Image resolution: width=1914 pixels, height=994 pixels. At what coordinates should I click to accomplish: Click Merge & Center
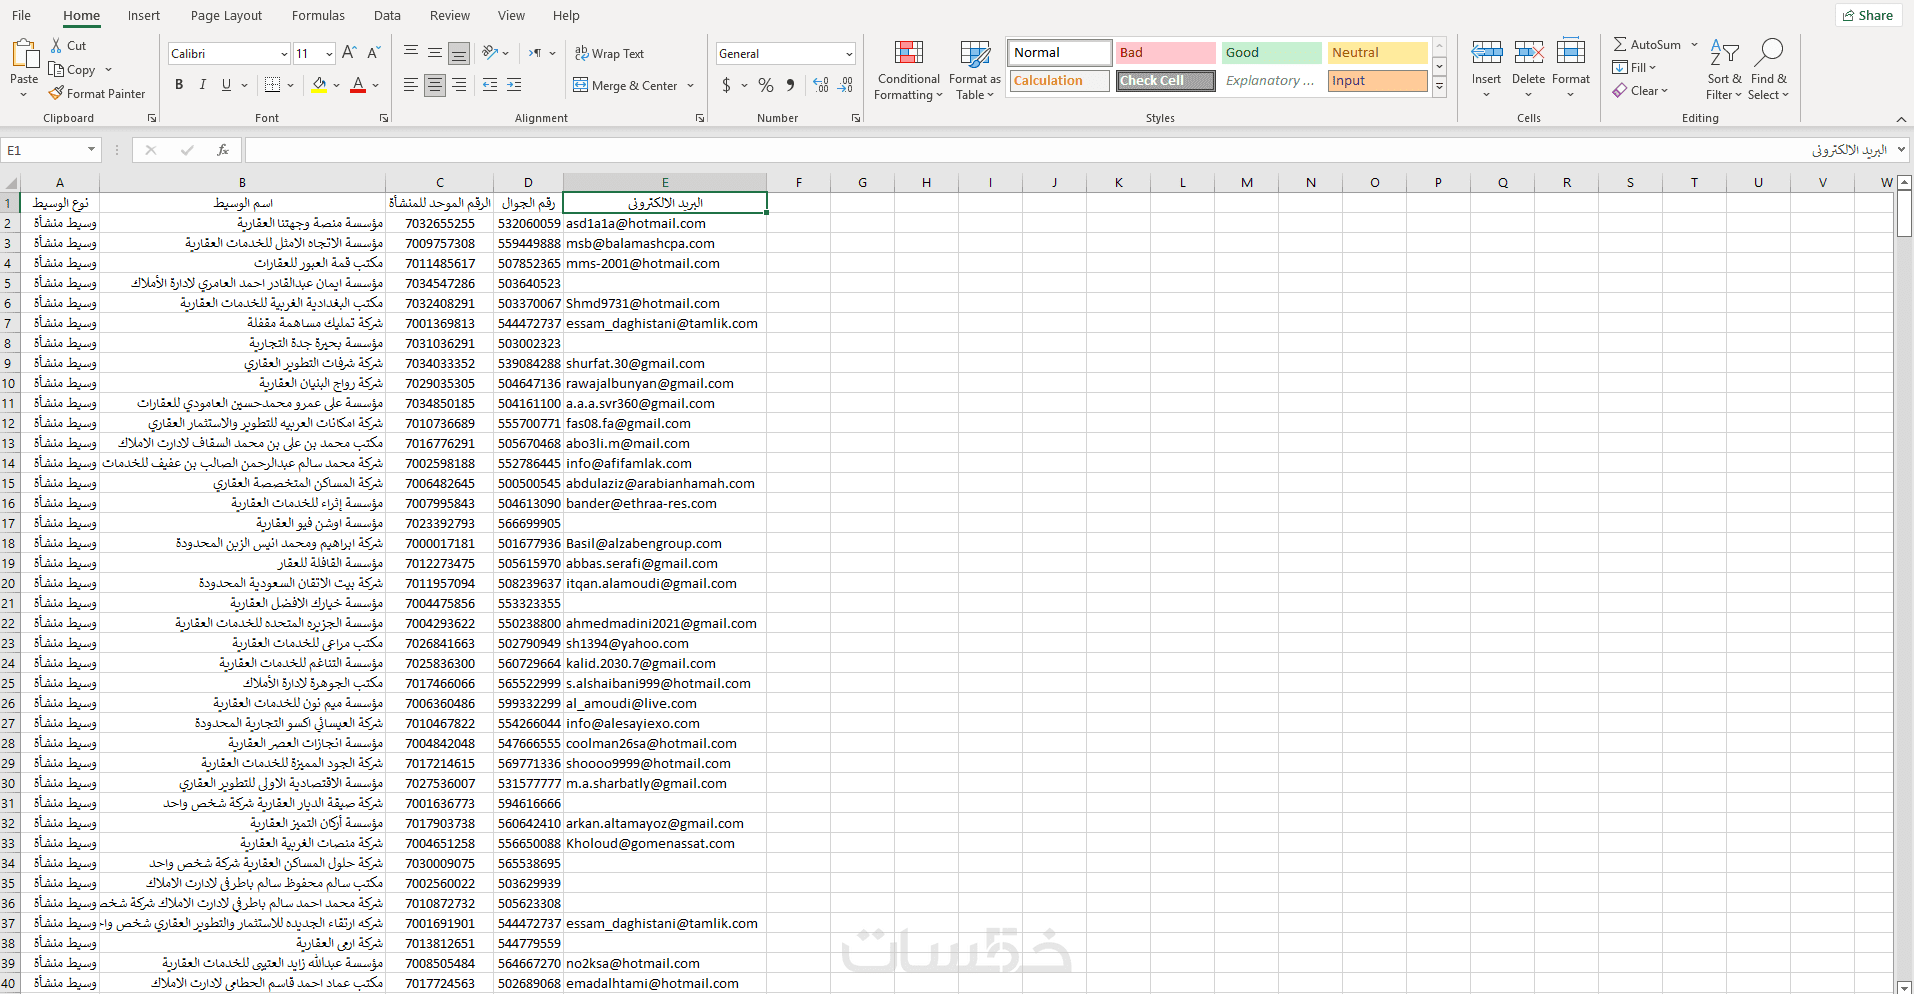625,86
